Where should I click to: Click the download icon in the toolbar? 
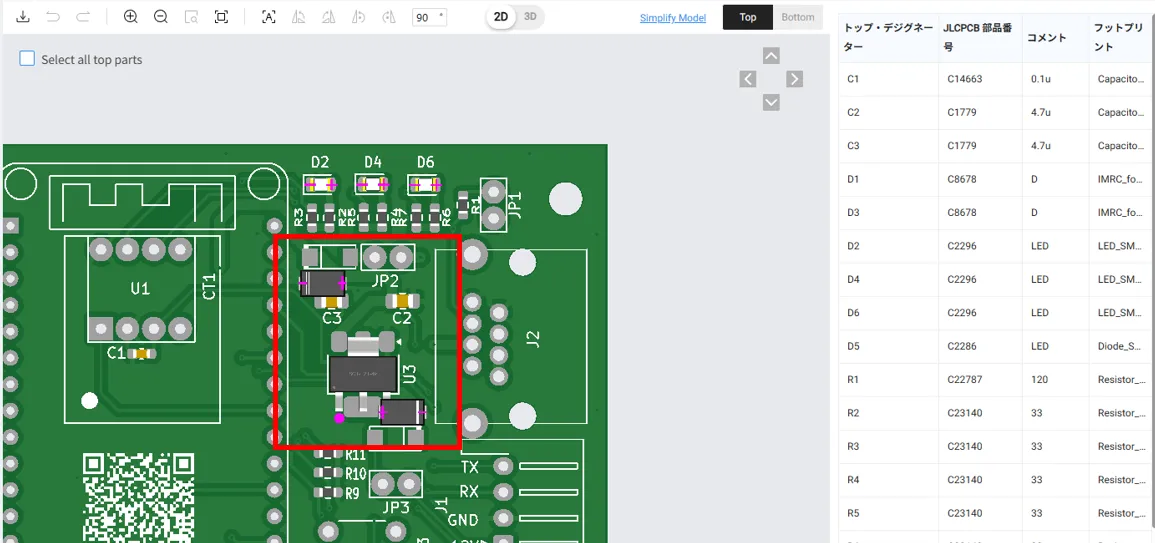point(23,17)
